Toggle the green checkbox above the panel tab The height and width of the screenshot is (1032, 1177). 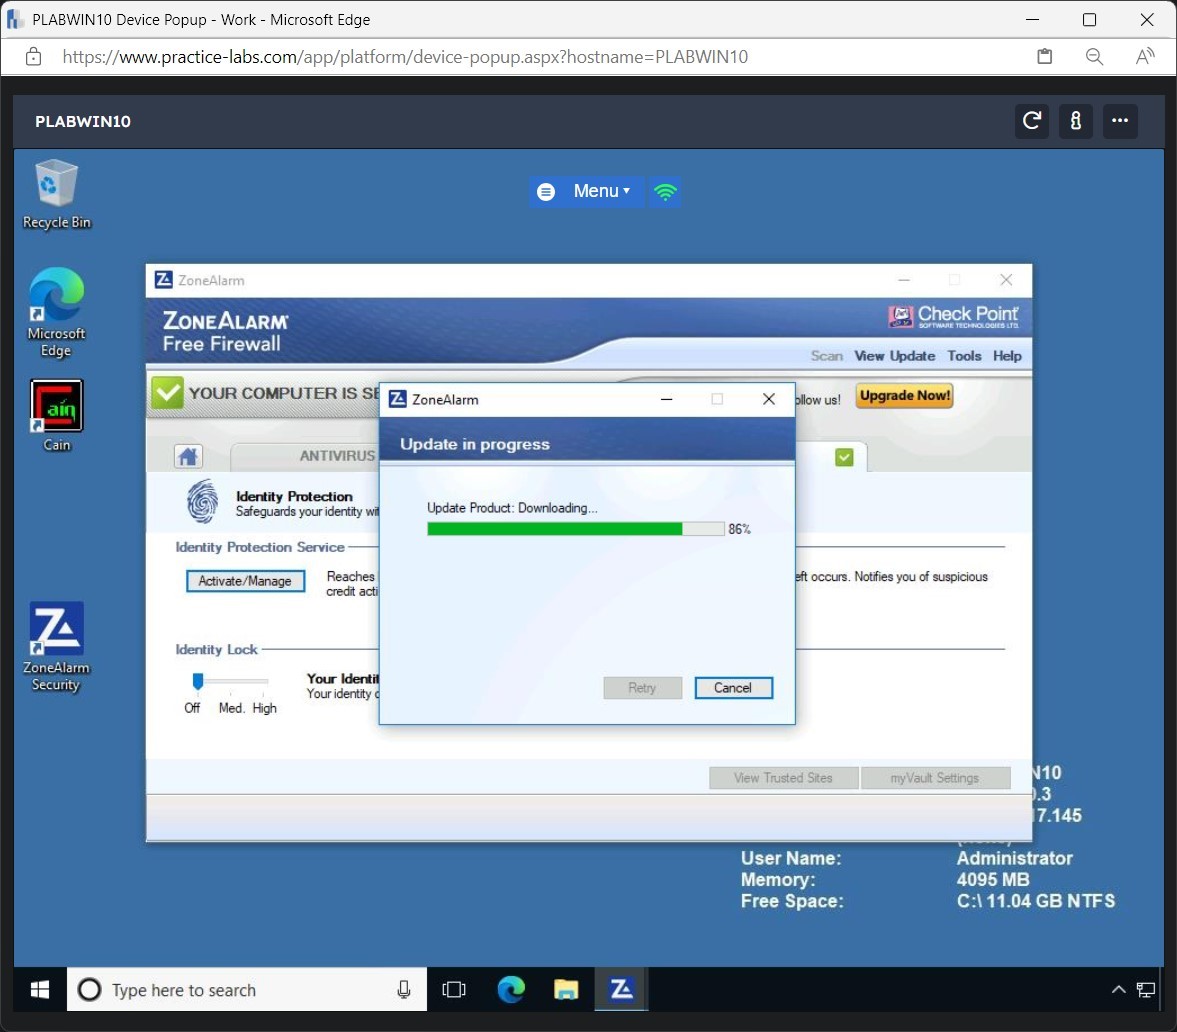pyautogui.click(x=843, y=455)
